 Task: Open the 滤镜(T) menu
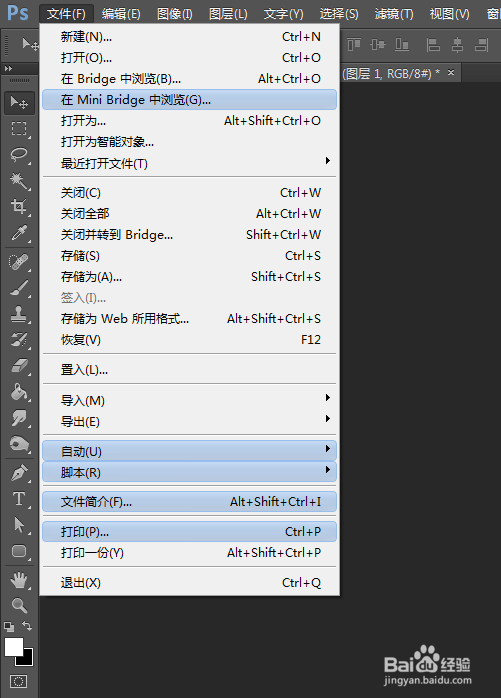[x=394, y=14]
